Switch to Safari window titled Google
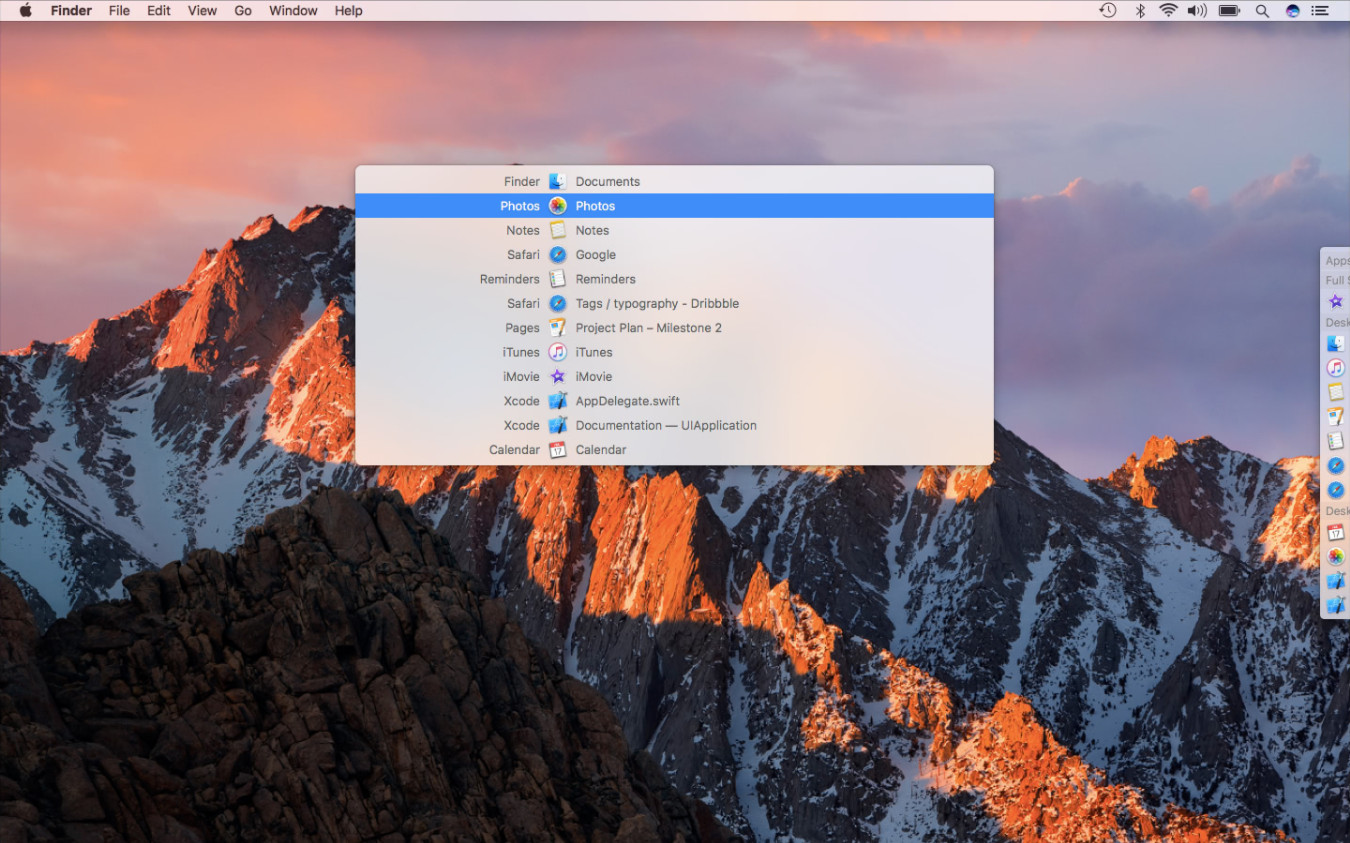This screenshot has height=843, width=1350. pyautogui.click(x=674, y=255)
